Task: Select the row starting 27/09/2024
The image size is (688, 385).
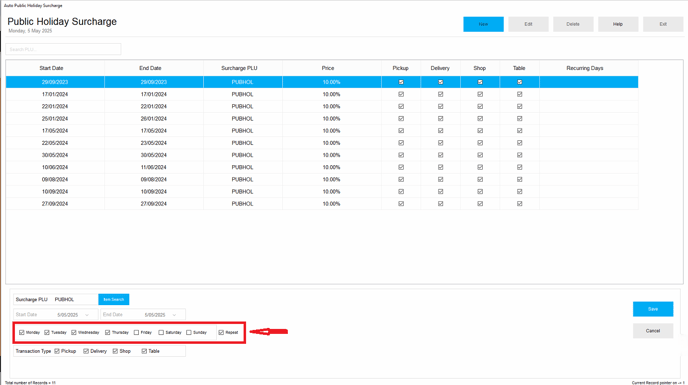Action: coord(322,204)
